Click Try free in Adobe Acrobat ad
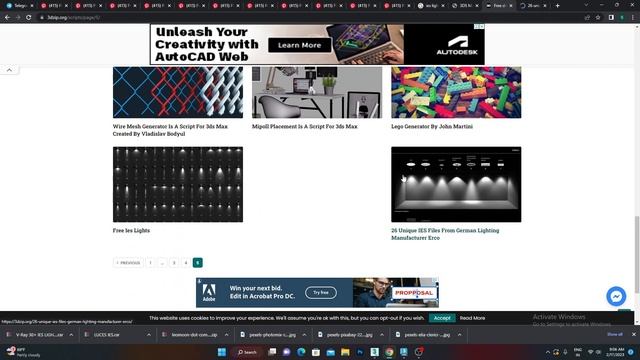 click(321, 293)
